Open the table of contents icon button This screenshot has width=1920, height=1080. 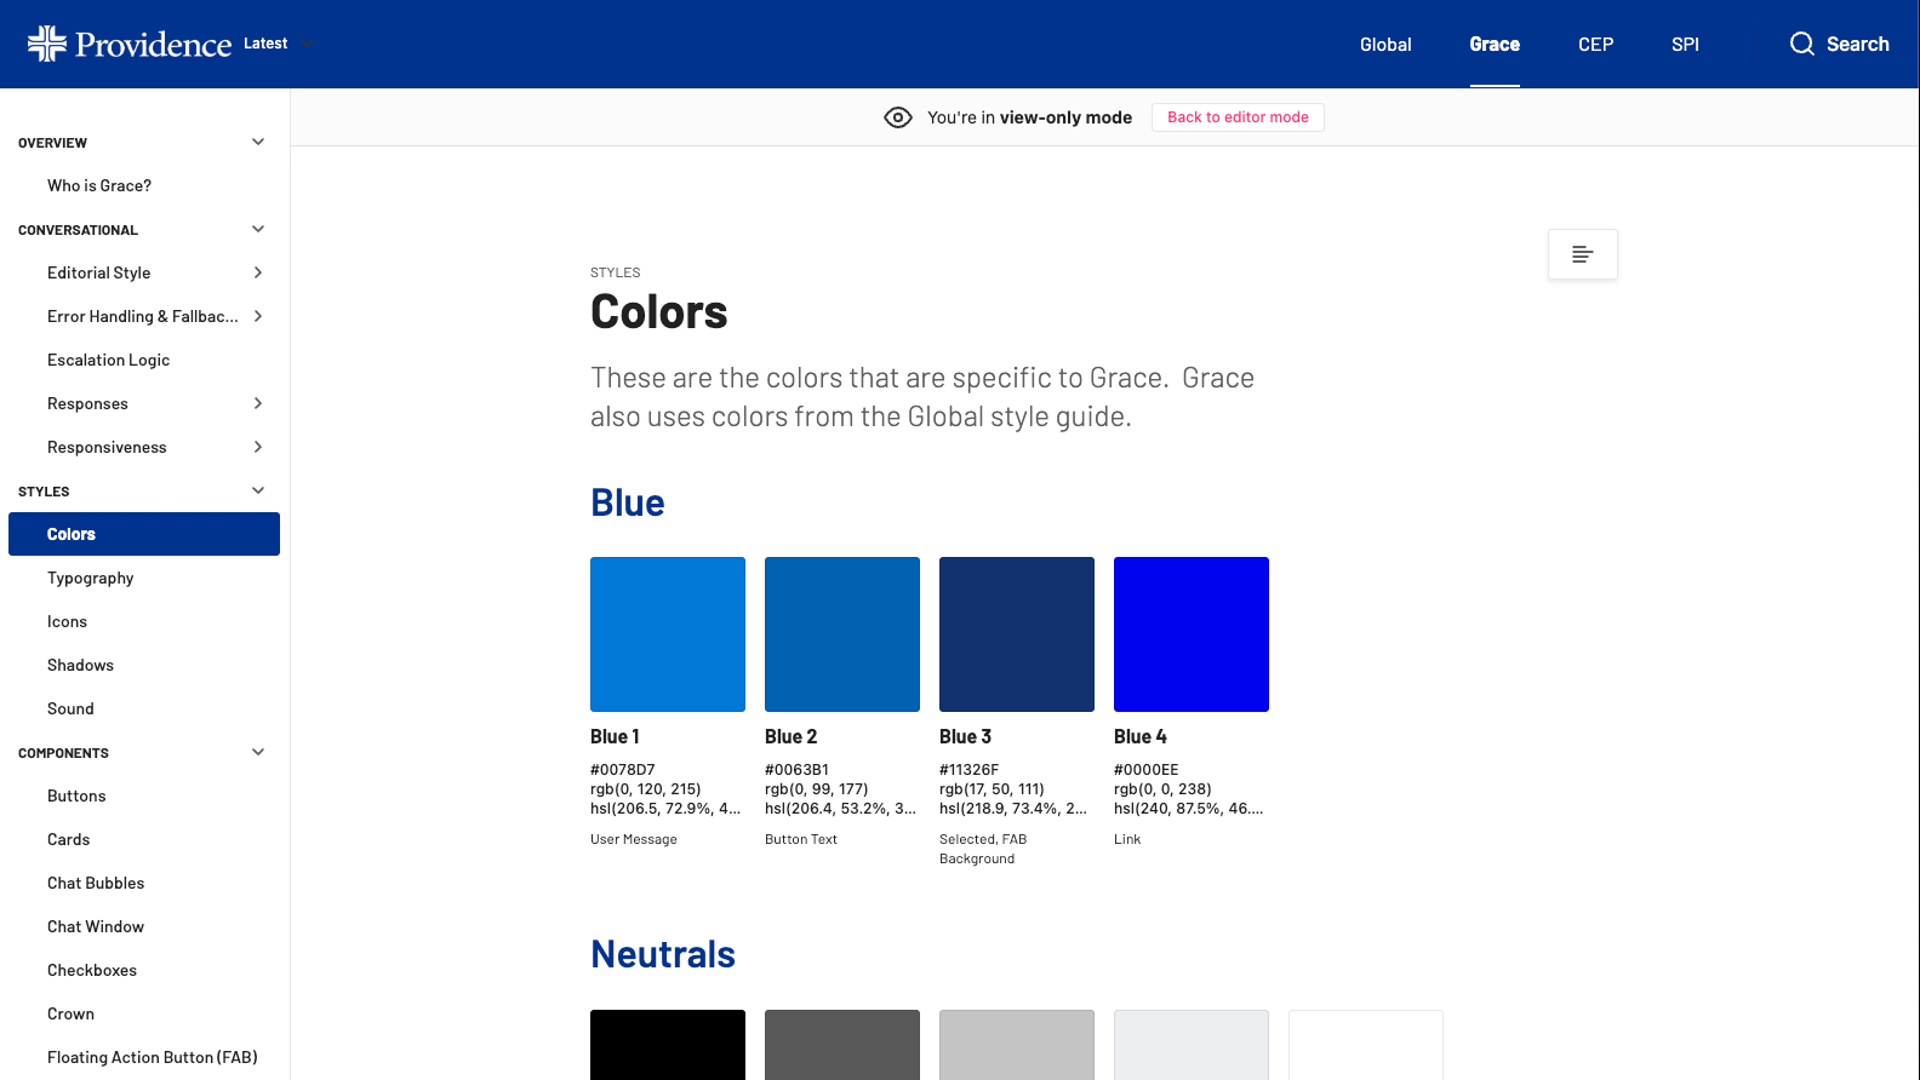coord(1582,255)
